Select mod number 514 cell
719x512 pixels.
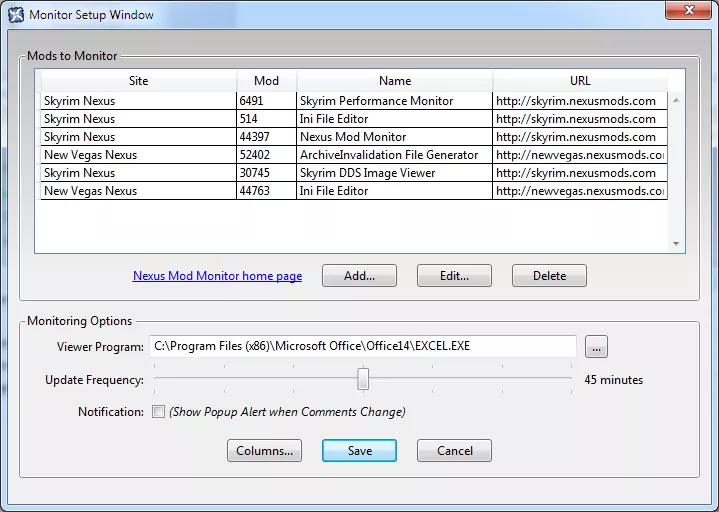(x=266, y=119)
